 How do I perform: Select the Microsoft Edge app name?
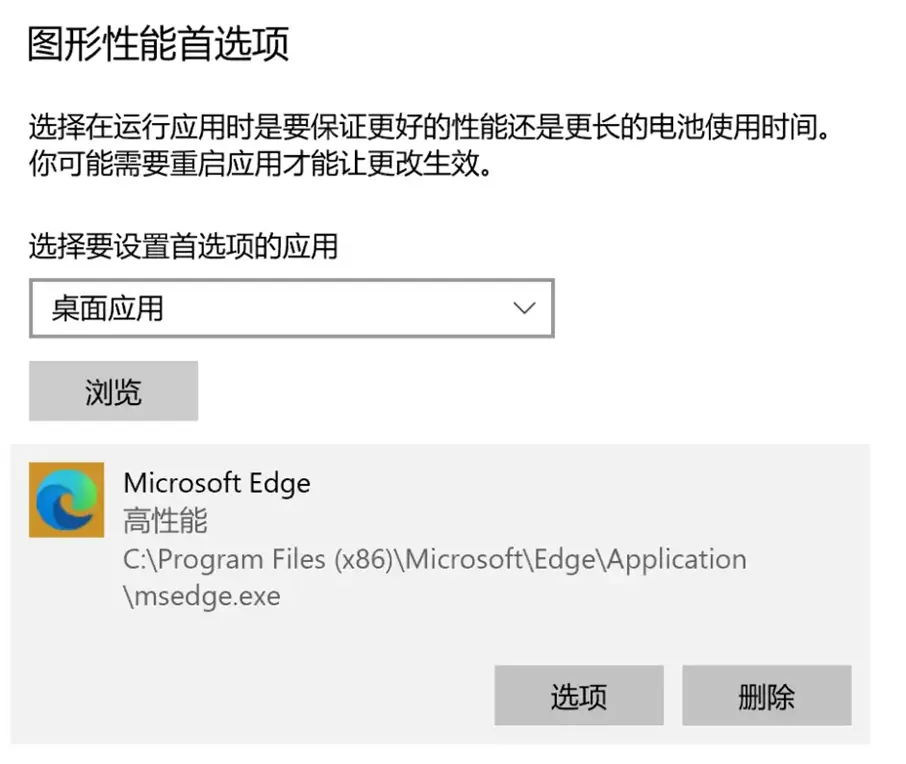click(216, 483)
